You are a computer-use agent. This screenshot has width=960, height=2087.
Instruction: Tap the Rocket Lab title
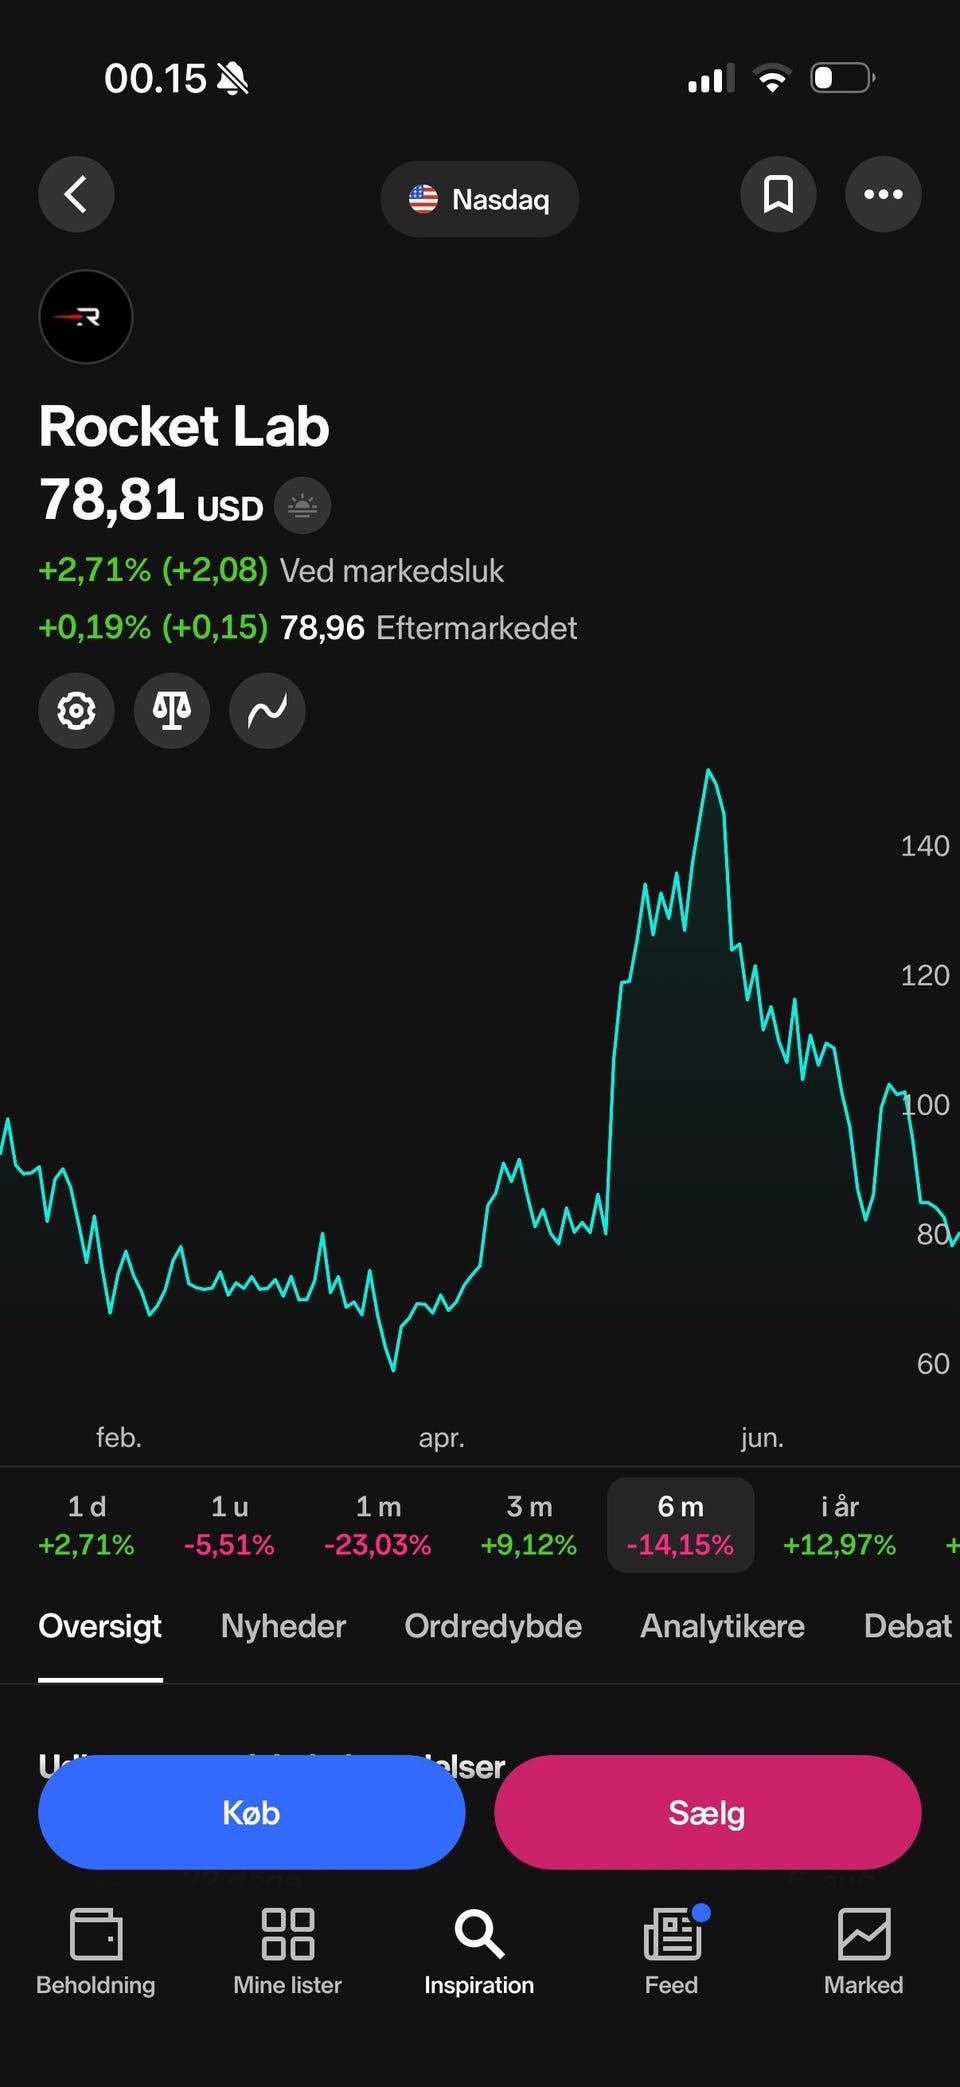click(x=184, y=426)
